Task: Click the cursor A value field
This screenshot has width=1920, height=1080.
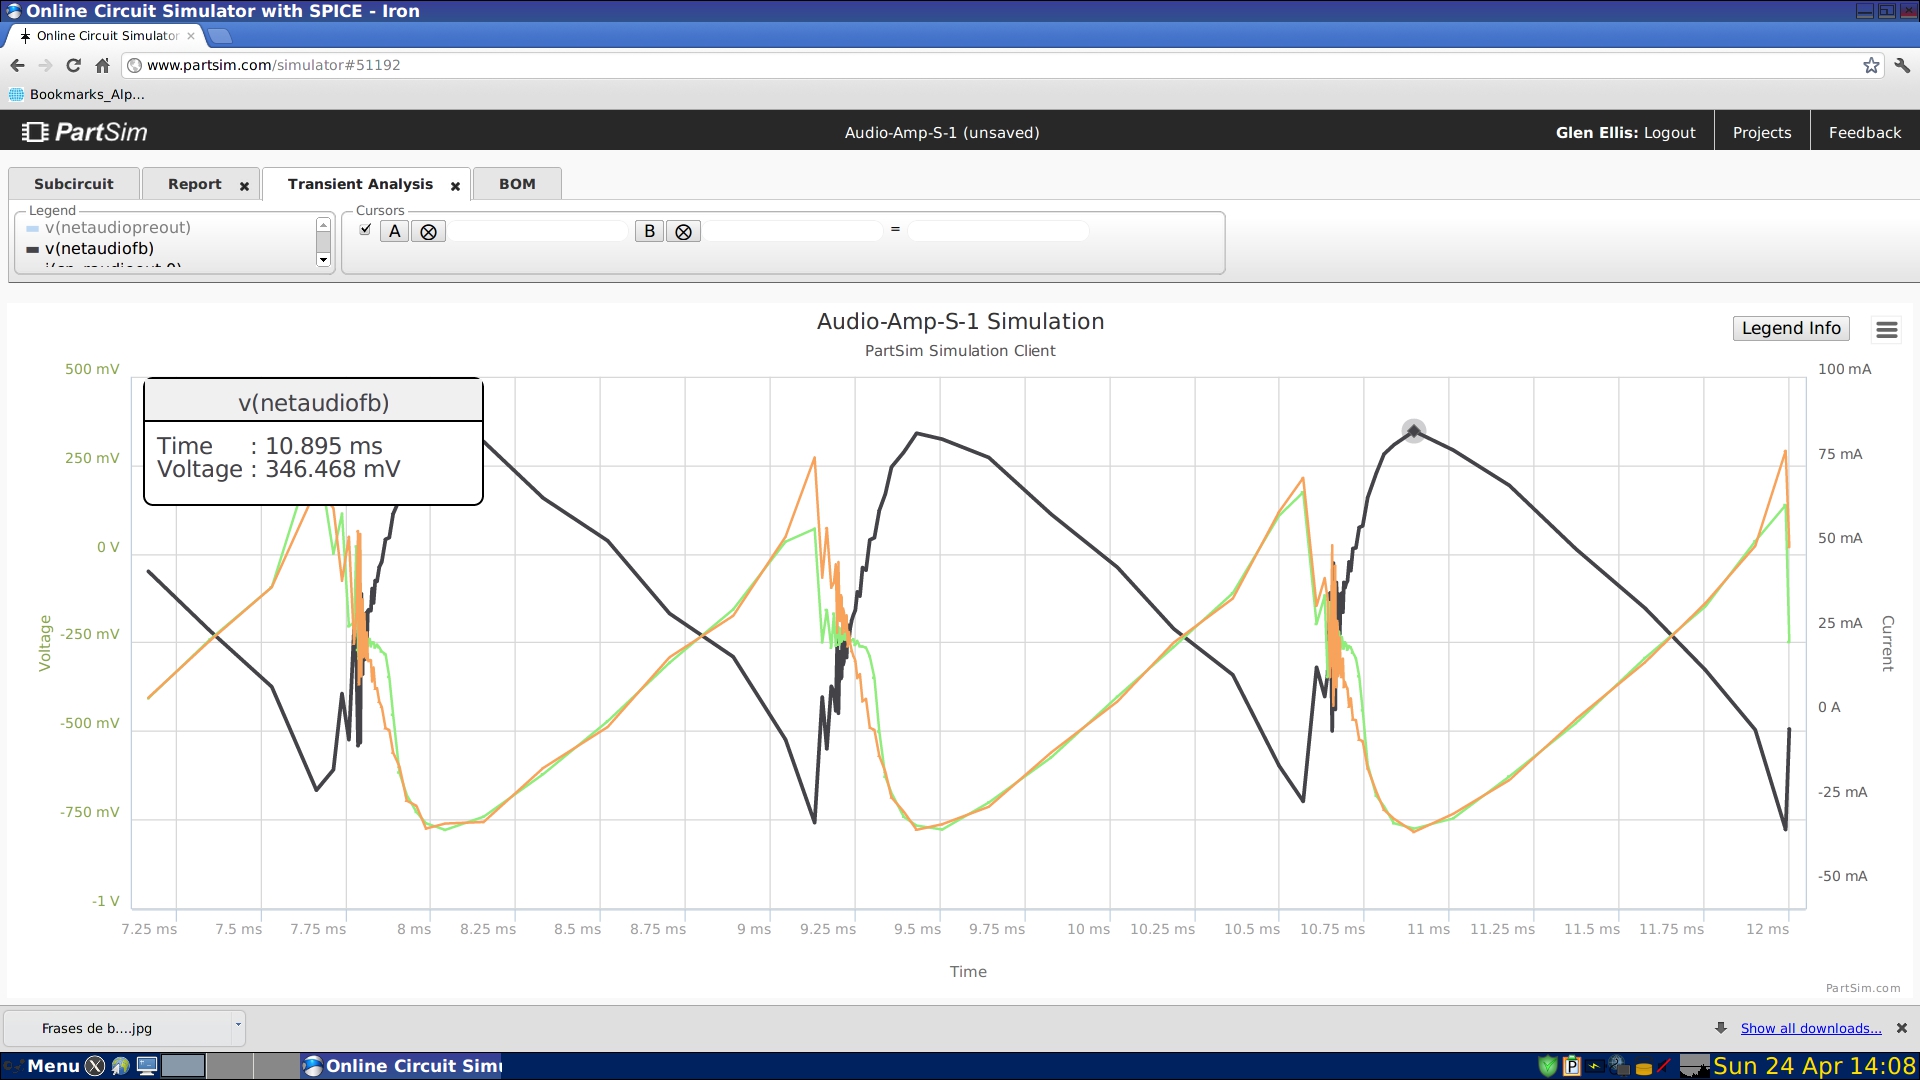Action: 538,231
